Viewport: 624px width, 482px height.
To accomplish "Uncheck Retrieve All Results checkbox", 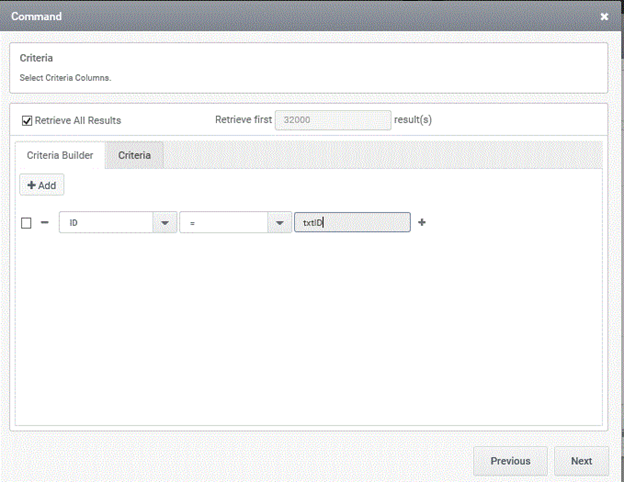I will tap(27, 121).
